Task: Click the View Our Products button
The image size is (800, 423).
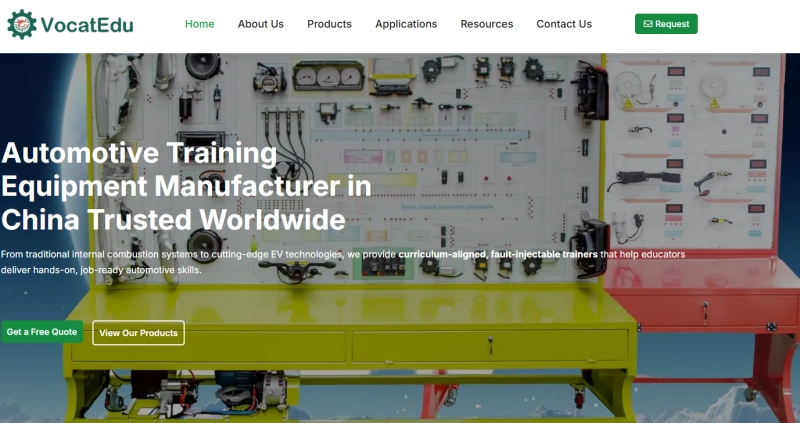Action: (x=138, y=333)
